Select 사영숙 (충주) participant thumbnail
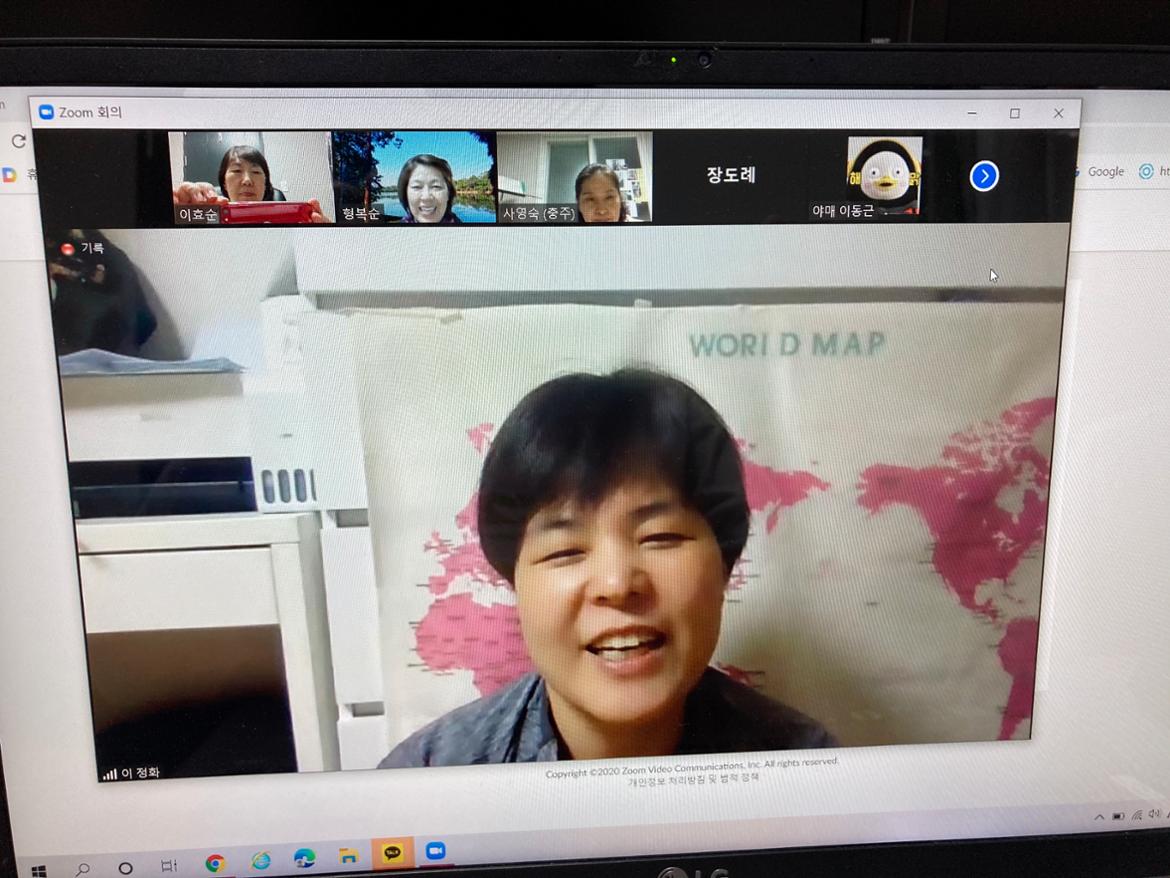The height and width of the screenshot is (878, 1170). coord(574,178)
